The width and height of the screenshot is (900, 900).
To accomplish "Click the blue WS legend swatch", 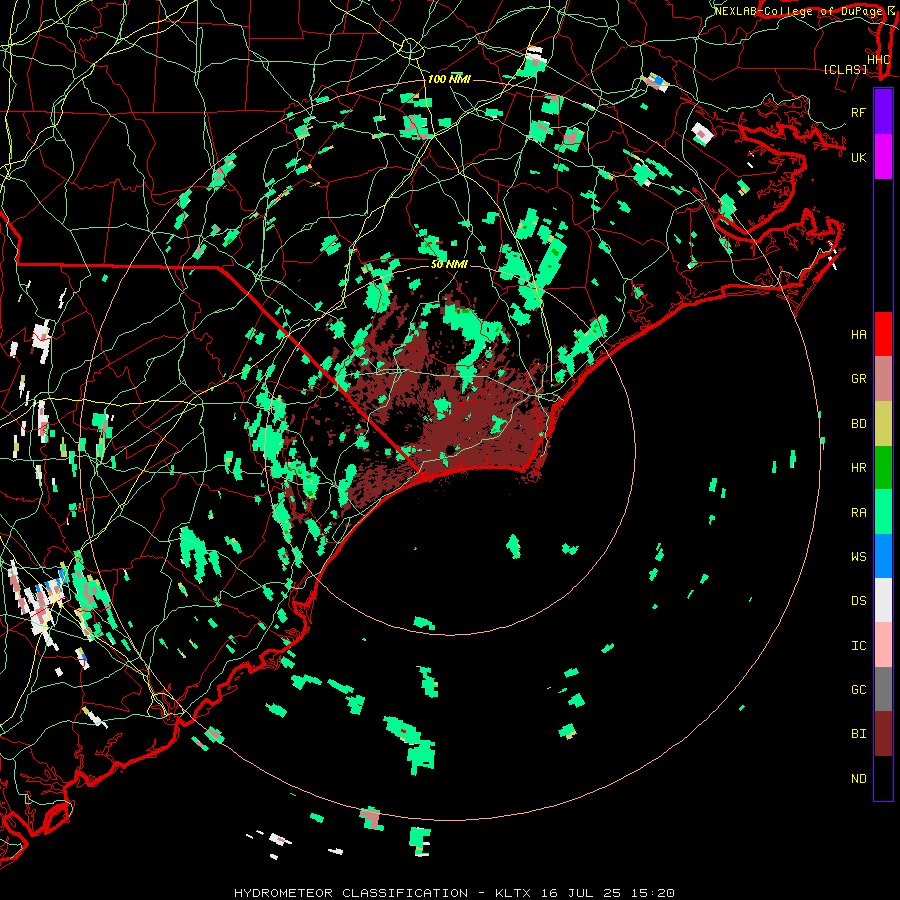I will 883,556.
